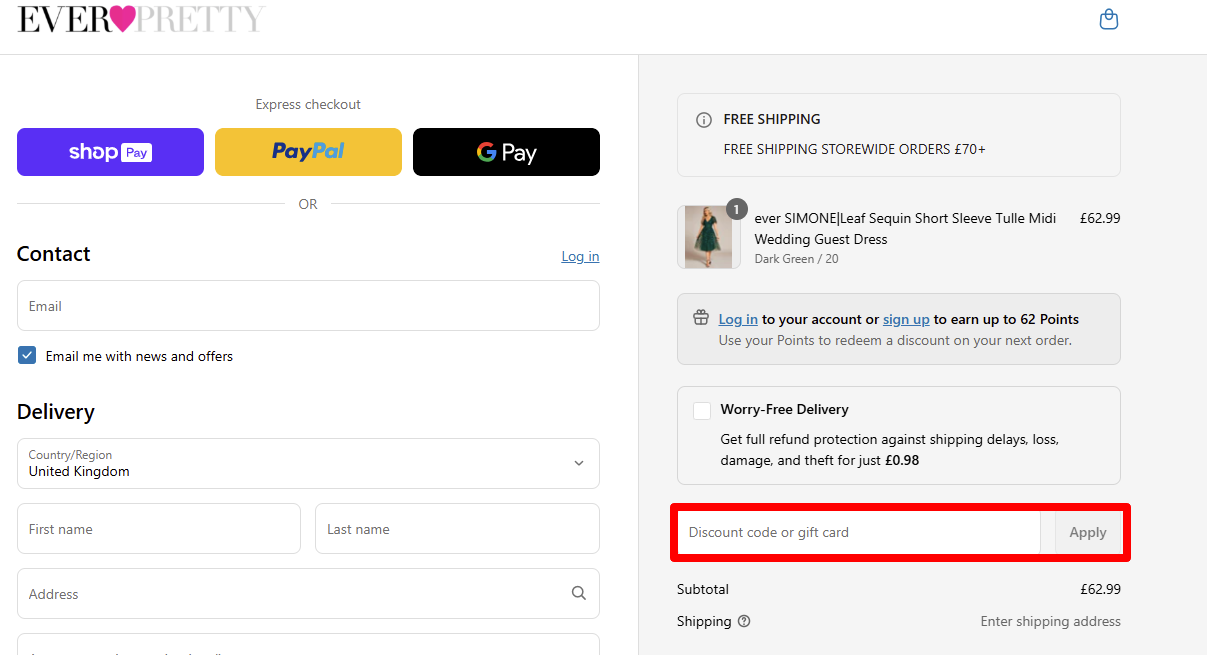
Task: Open the shopping bag cart icon
Action: 1108,19
